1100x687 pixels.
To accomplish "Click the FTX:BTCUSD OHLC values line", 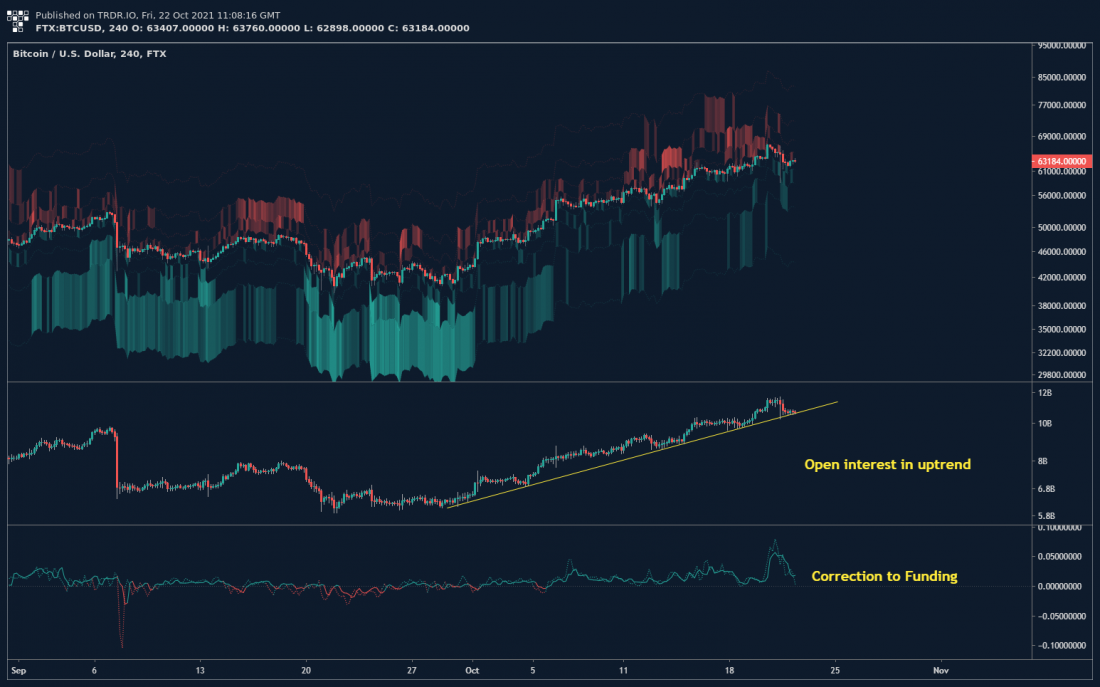I will (252, 28).
